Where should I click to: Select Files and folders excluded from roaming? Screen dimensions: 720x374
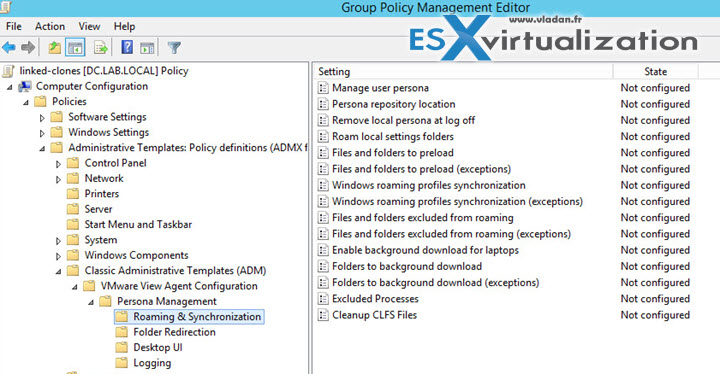422,218
